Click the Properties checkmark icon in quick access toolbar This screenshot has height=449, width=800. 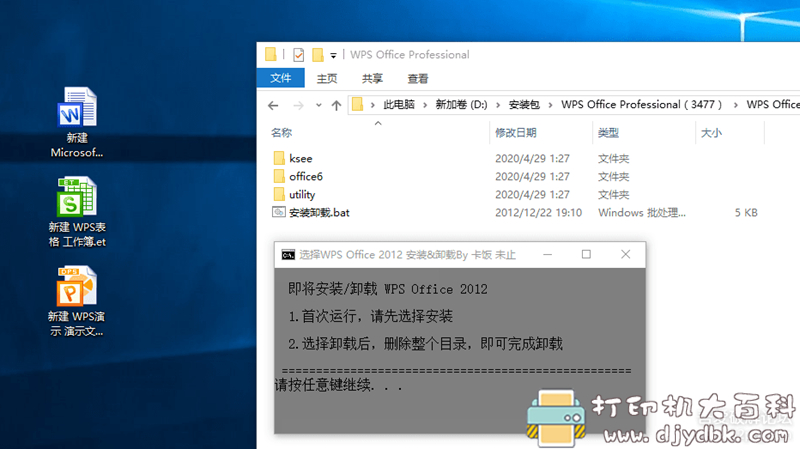(x=298, y=55)
